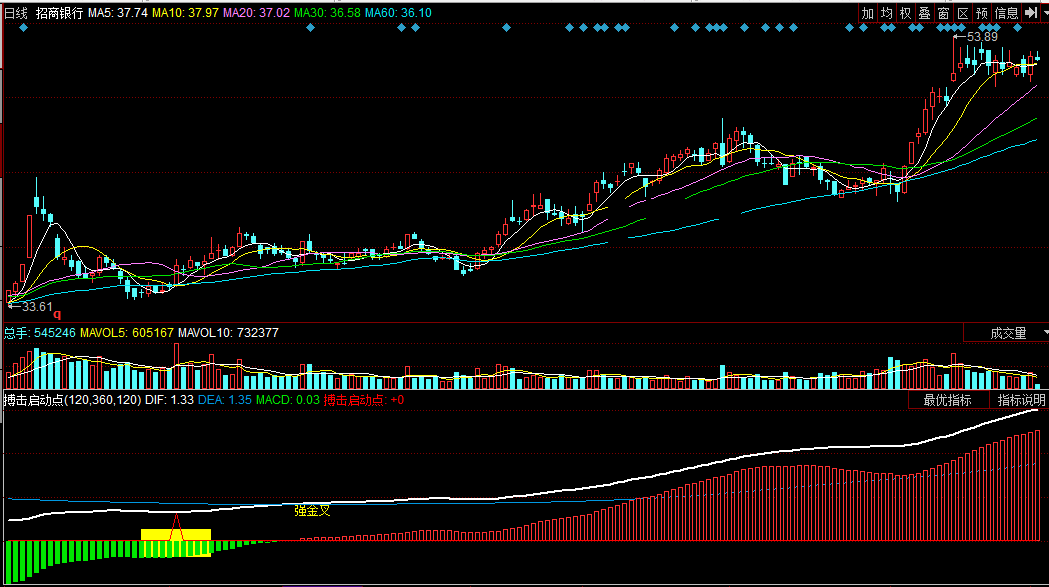1049x587 pixels.
Task: Click the red 搏击启动点: +0 value
Action: (364, 400)
